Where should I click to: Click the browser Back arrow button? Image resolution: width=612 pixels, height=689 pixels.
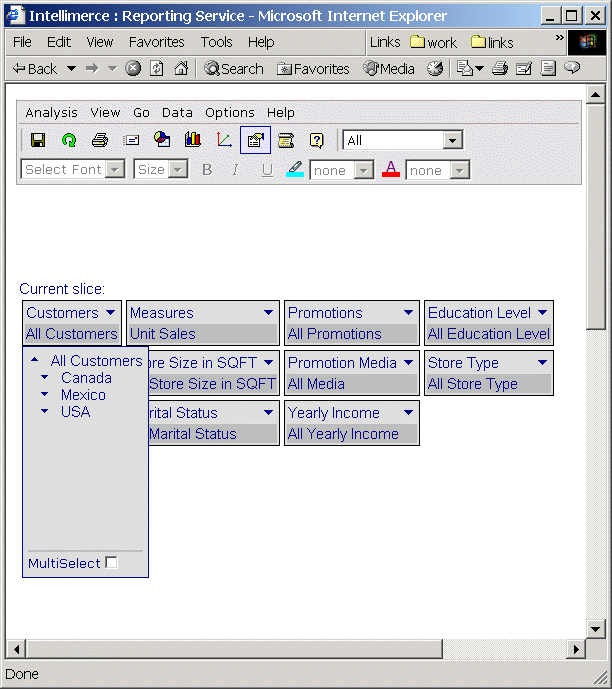point(35,69)
